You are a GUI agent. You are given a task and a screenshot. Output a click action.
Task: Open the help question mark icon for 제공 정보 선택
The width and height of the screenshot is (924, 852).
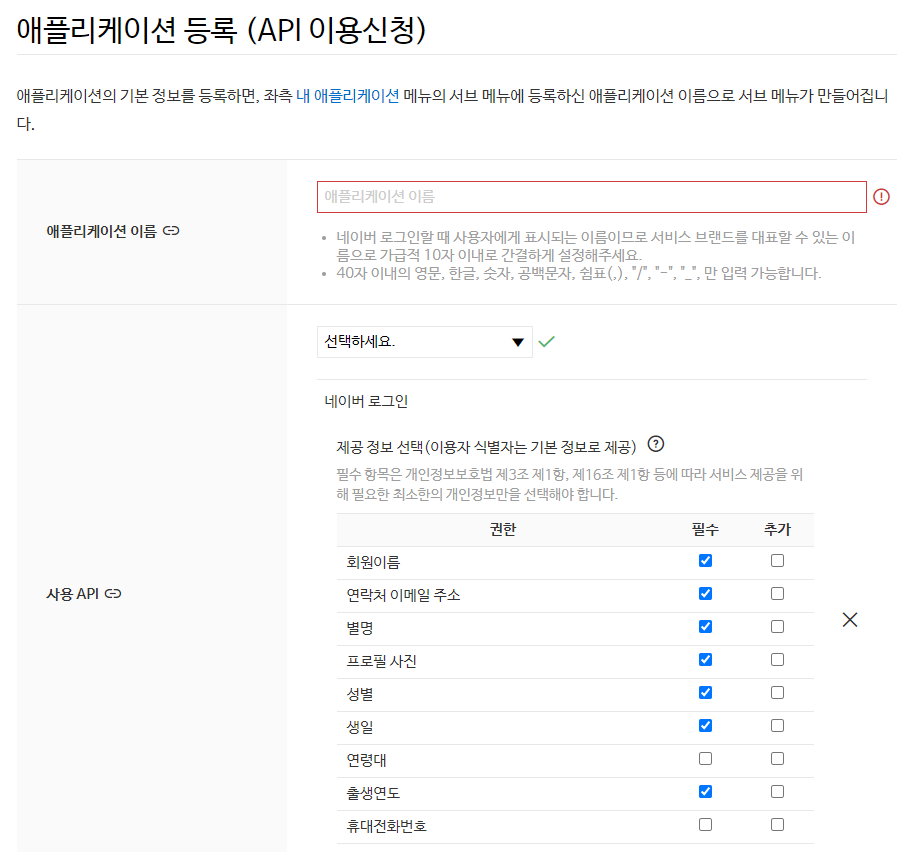tap(656, 444)
